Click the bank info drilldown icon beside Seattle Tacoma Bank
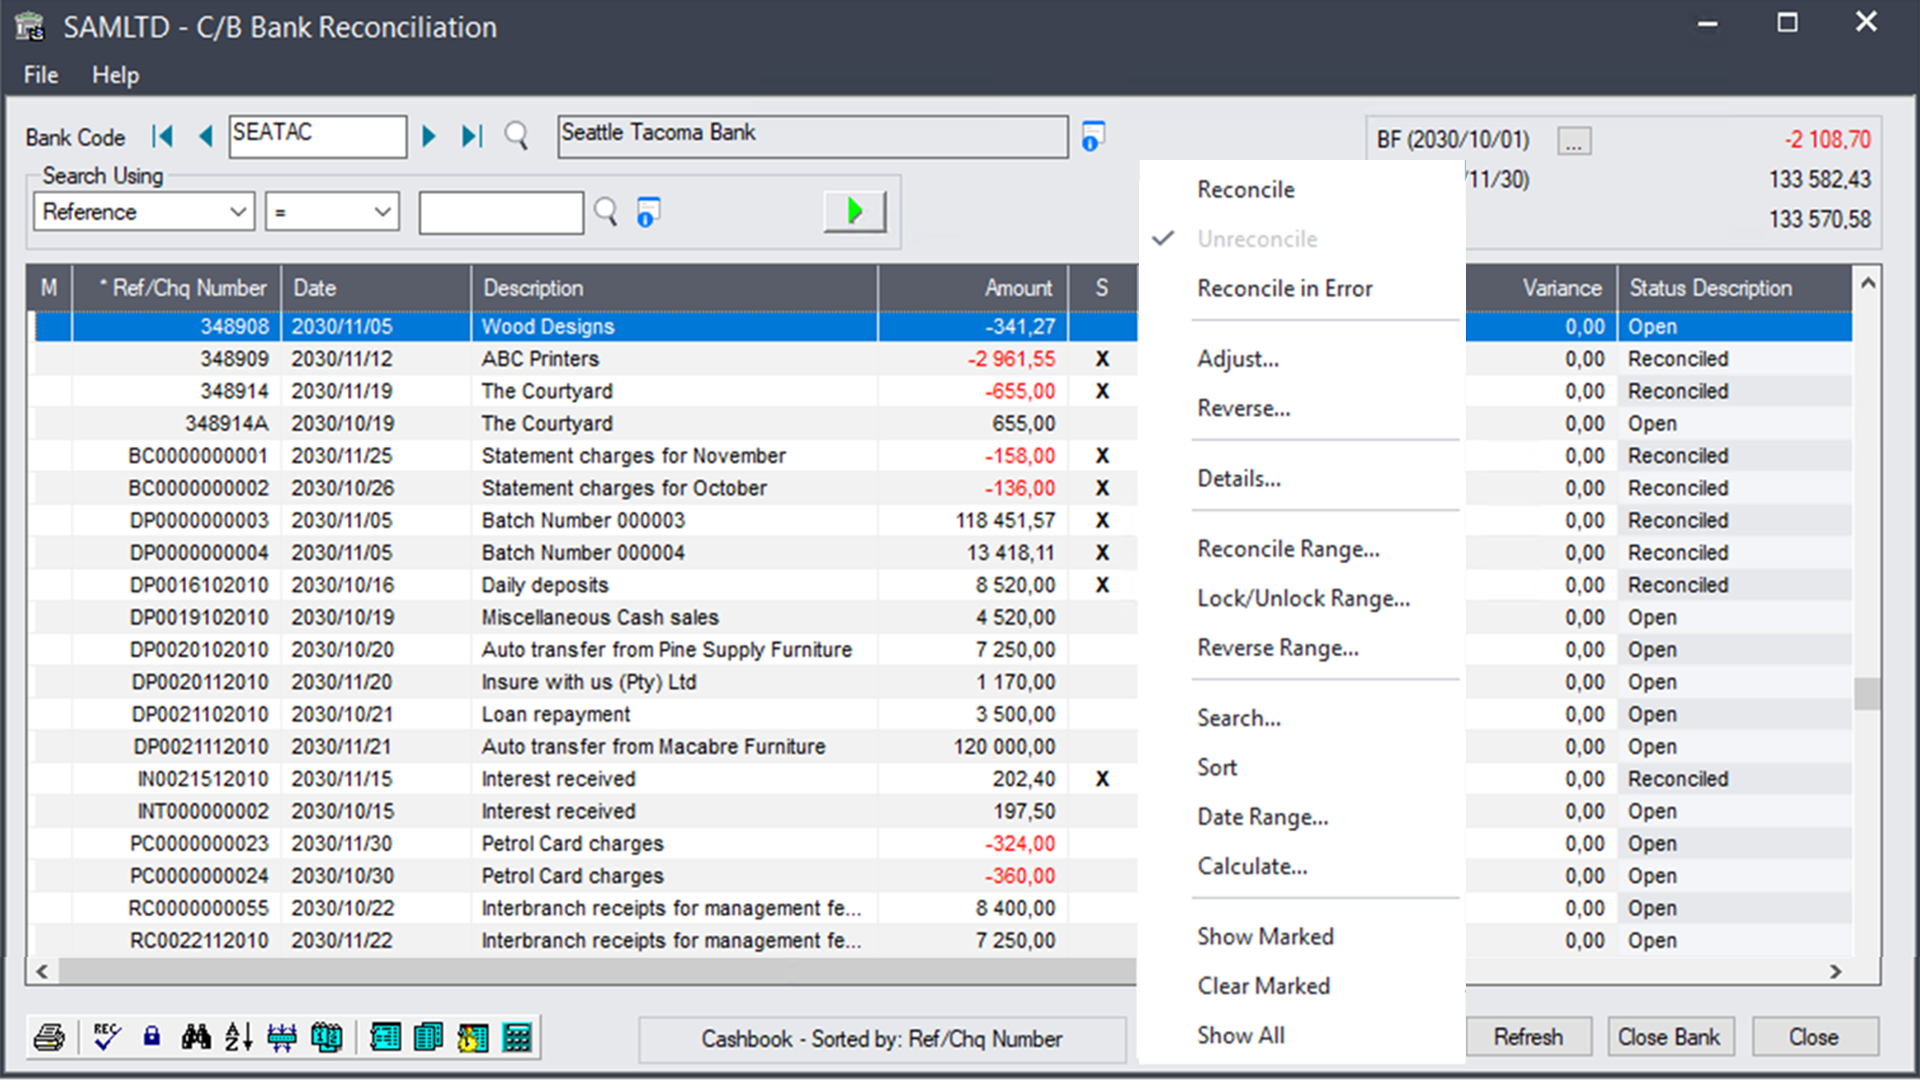Viewport: 1920px width, 1080px height. [1093, 135]
